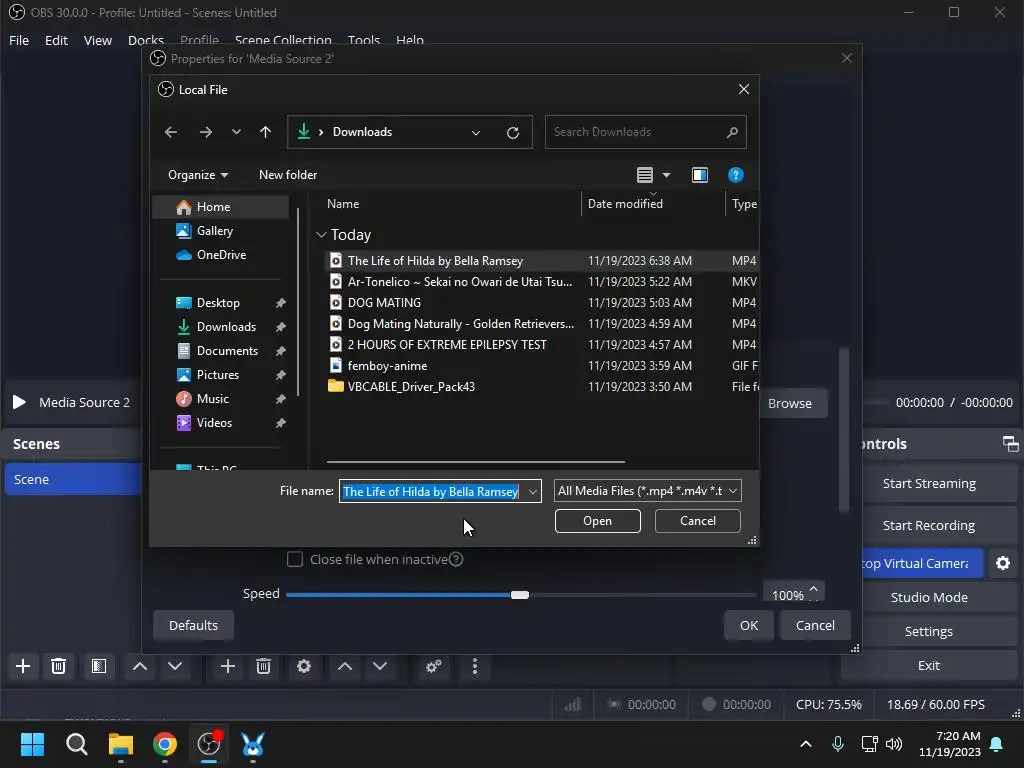Viewport: 1024px width, 768px height.
Task: Click the Search Downloads field
Action: 645,132
